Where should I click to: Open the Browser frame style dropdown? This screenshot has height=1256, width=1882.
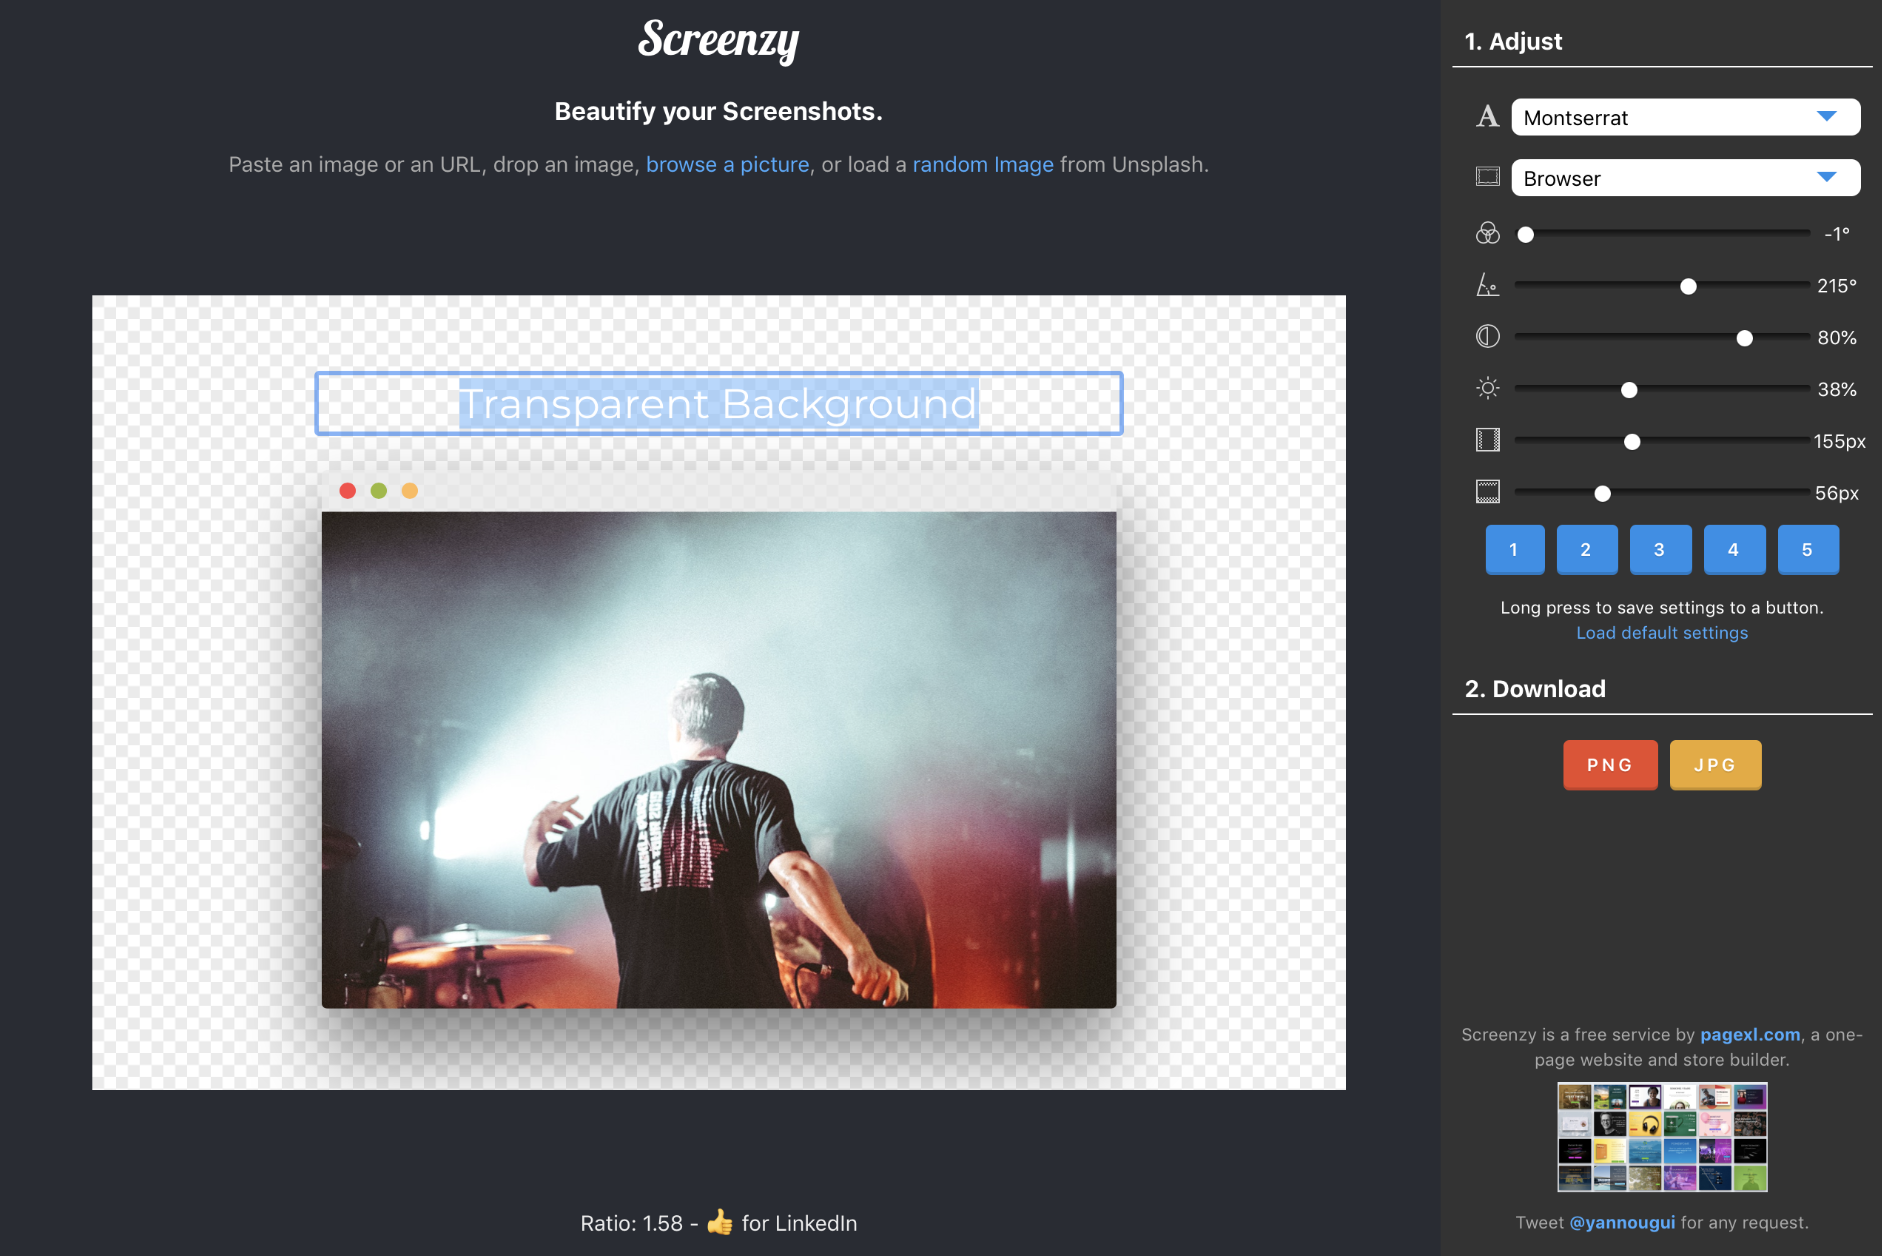tap(1685, 178)
